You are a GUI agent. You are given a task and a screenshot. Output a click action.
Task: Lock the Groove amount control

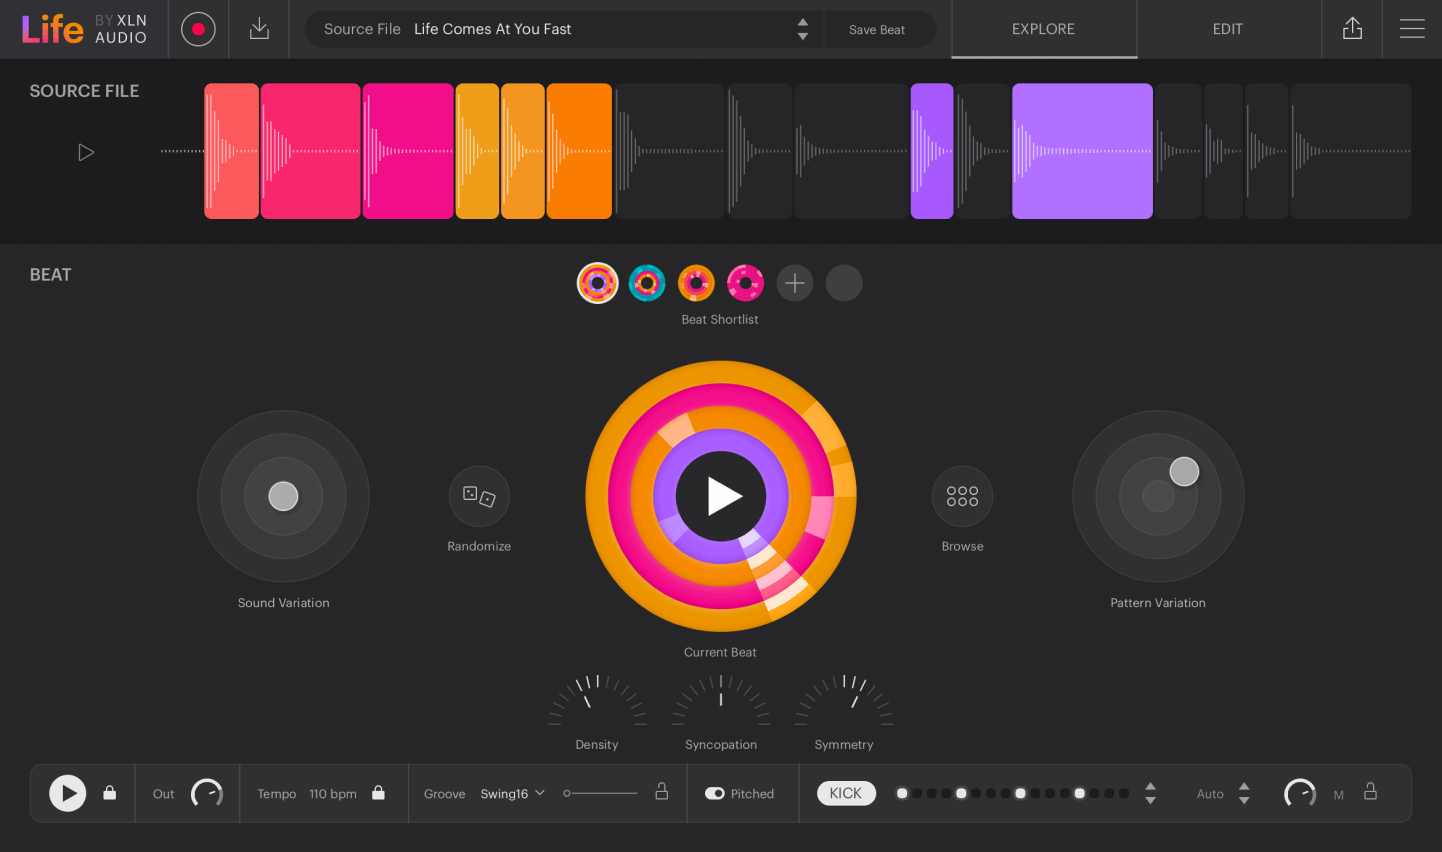click(661, 792)
